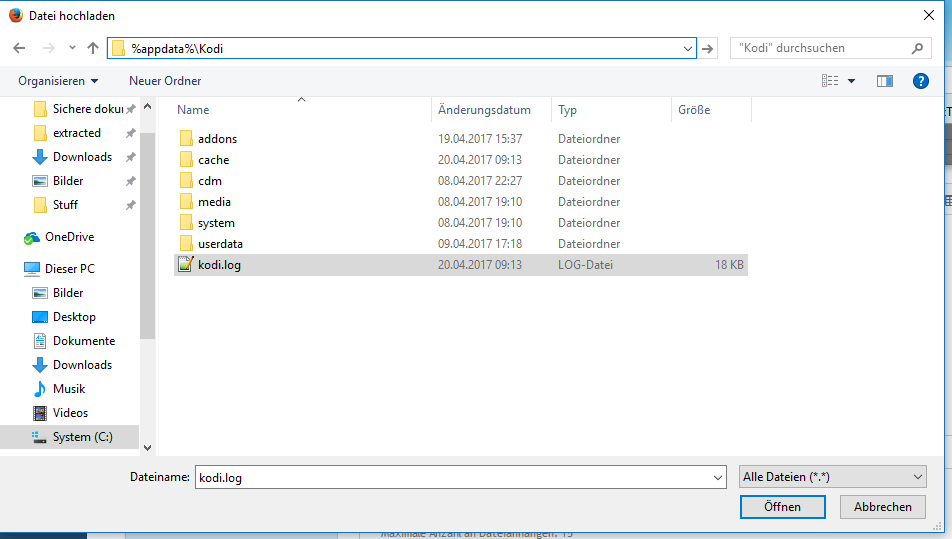Click the Dokumente icon in sidebar
This screenshot has height=539, width=952.
coord(40,341)
